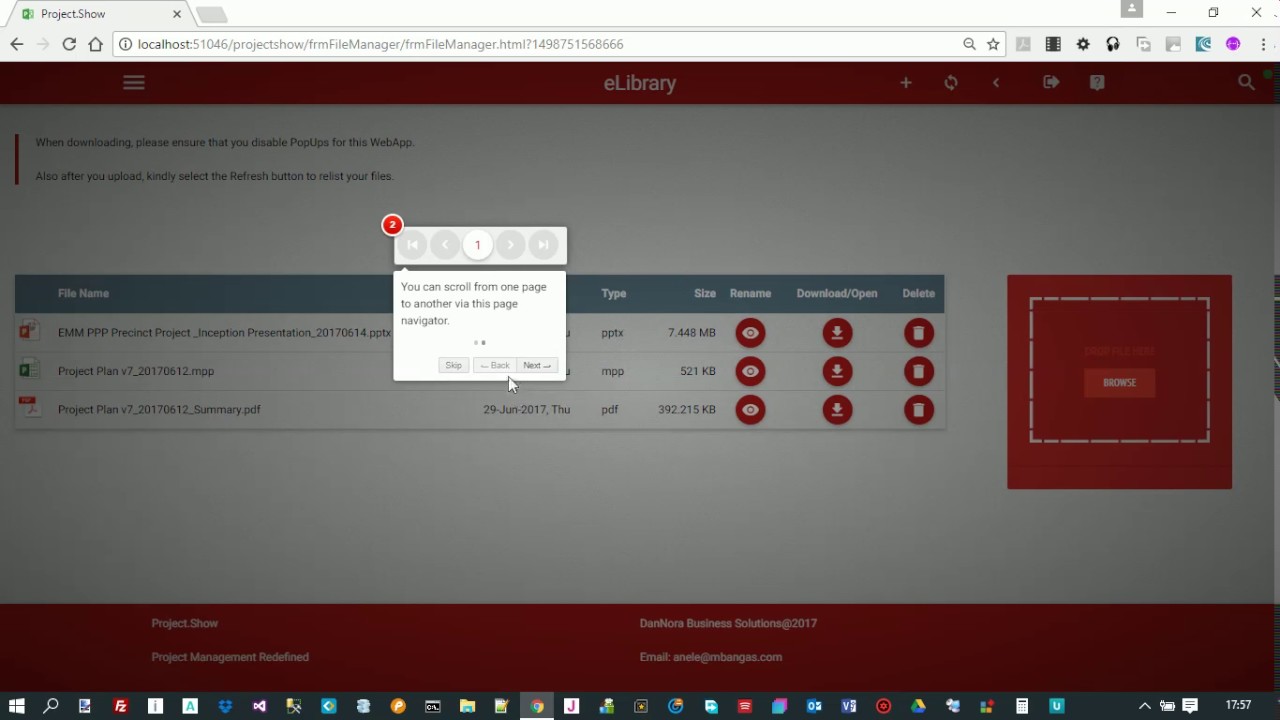Click the 29-Jun-2017, Thu date cell
This screenshot has width=1280, height=720.
point(527,410)
